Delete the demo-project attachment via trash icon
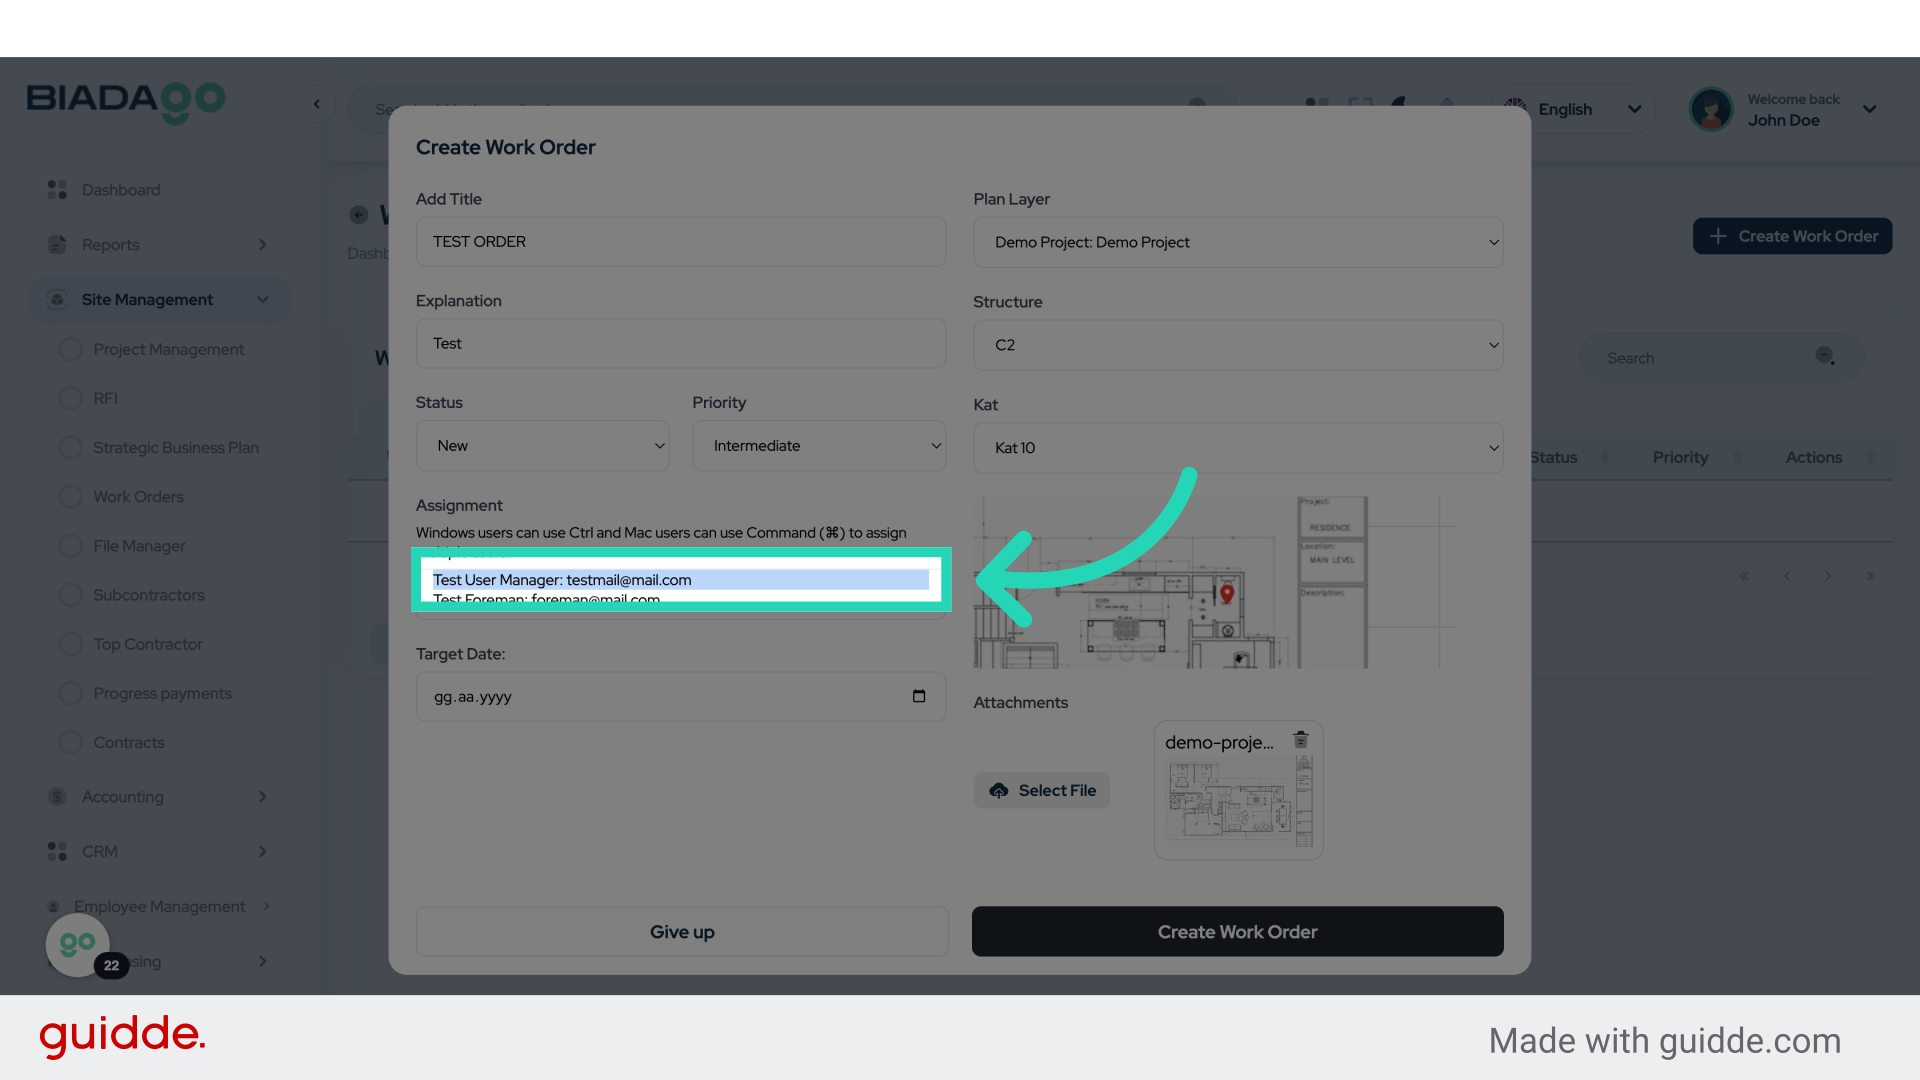1920x1080 pixels. pyautogui.click(x=1301, y=740)
